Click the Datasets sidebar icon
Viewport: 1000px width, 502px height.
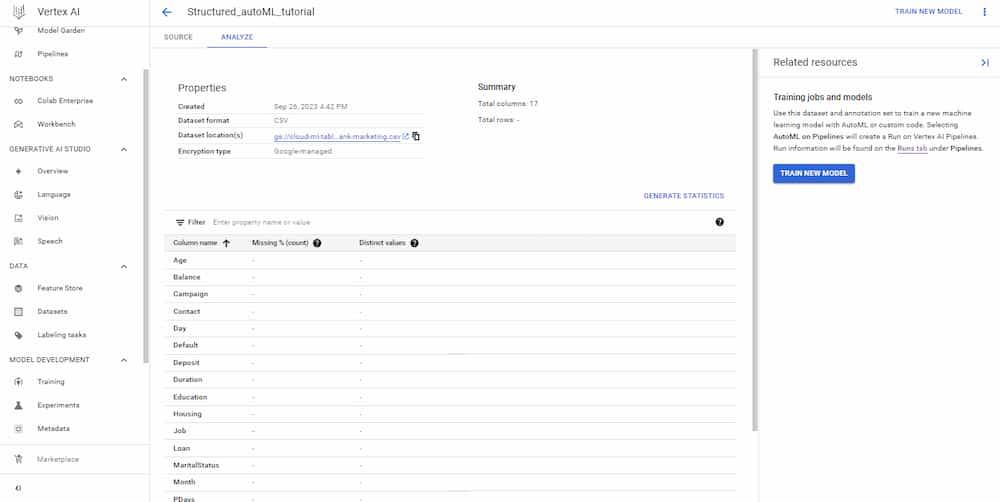[x=18, y=311]
